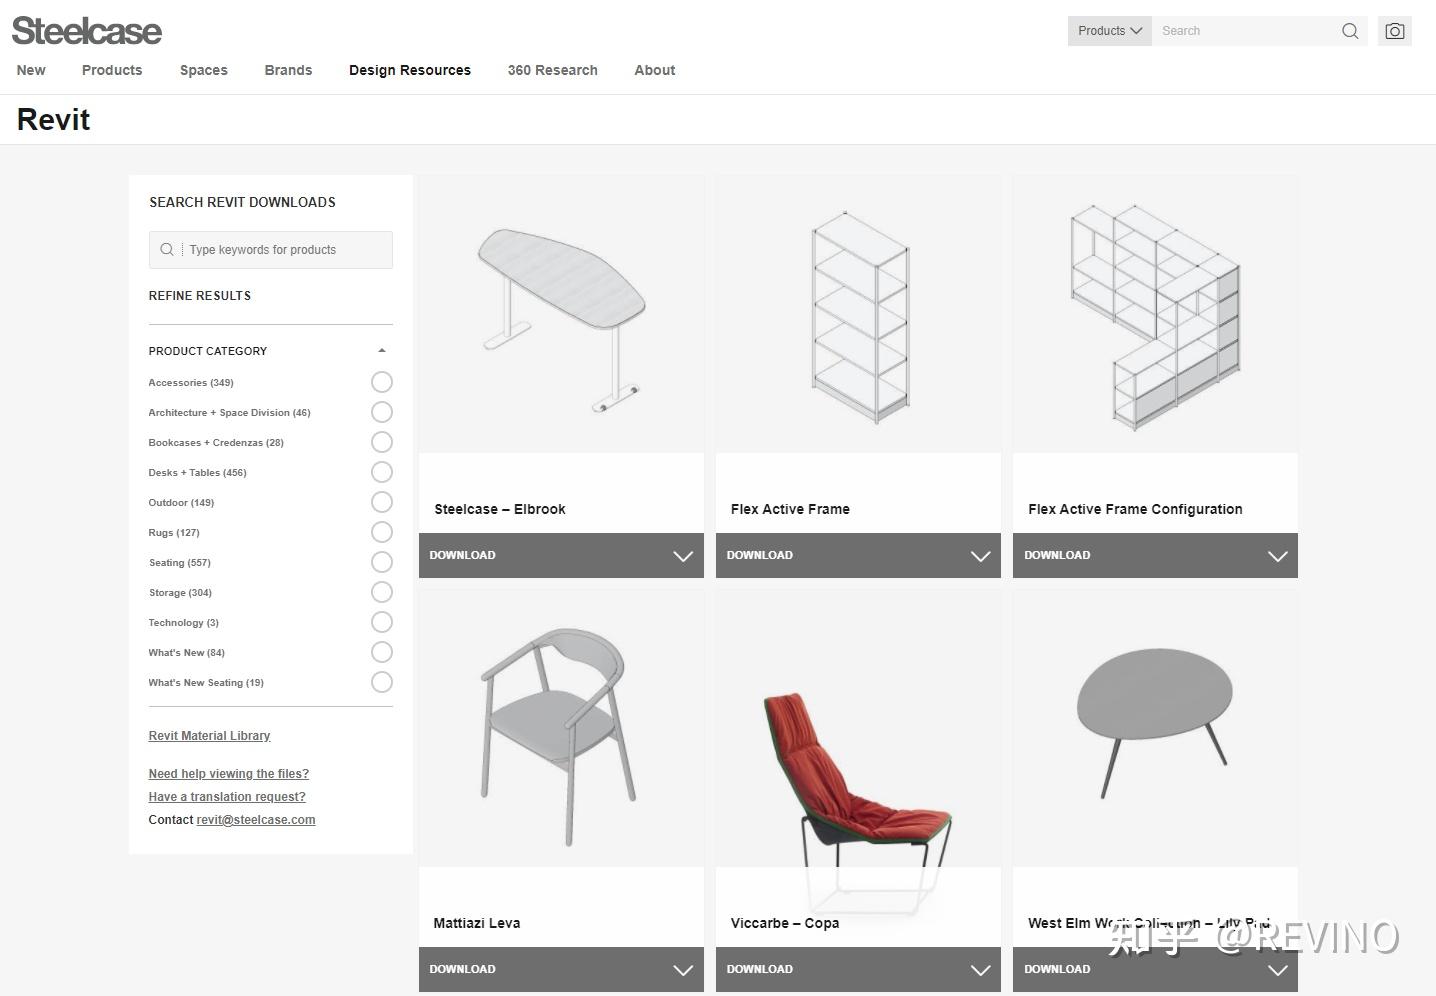
Task: Select Bookcases + Credenzas (28) filter
Action: point(382,442)
